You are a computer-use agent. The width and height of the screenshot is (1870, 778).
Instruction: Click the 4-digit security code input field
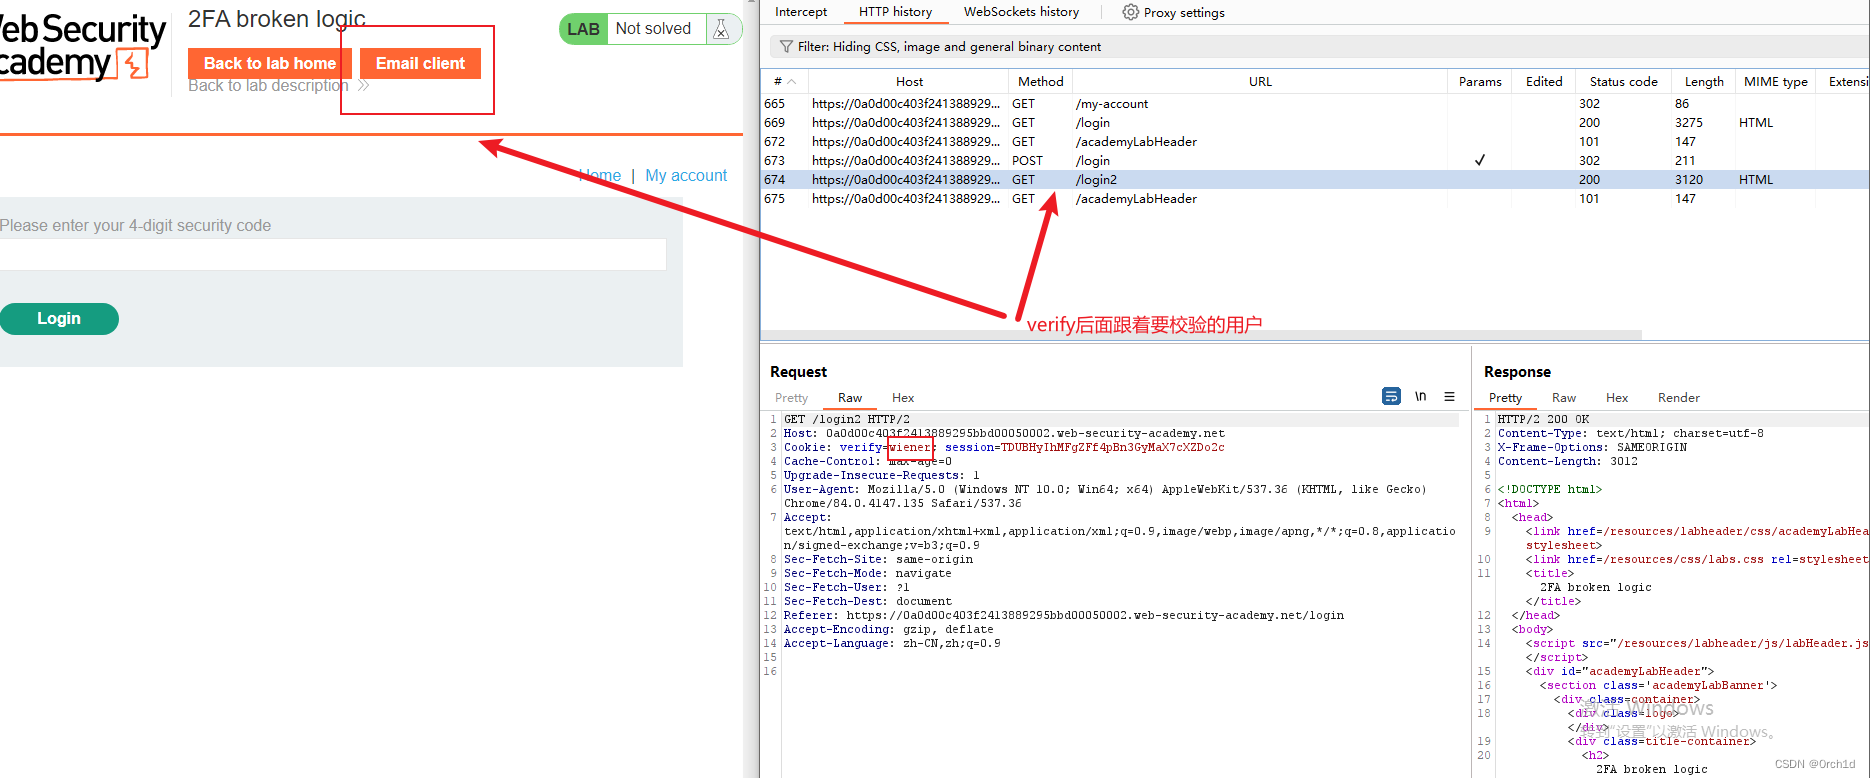[x=333, y=254]
